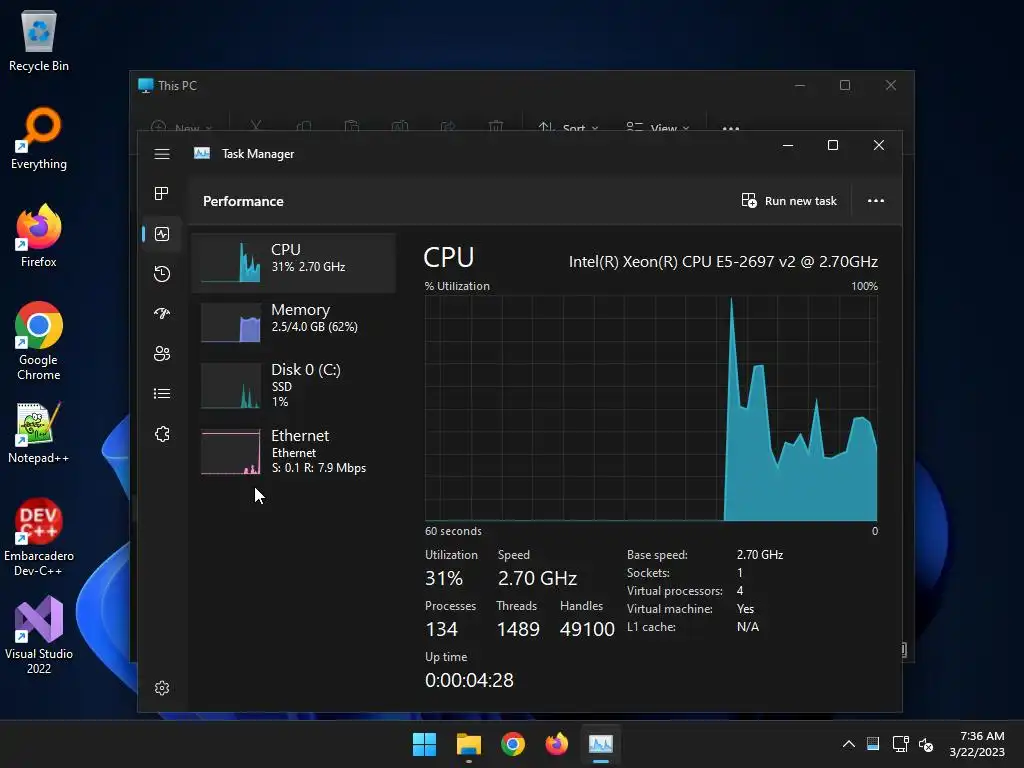Launch Firefox from the taskbar
The width and height of the screenshot is (1024, 768).
click(x=556, y=744)
